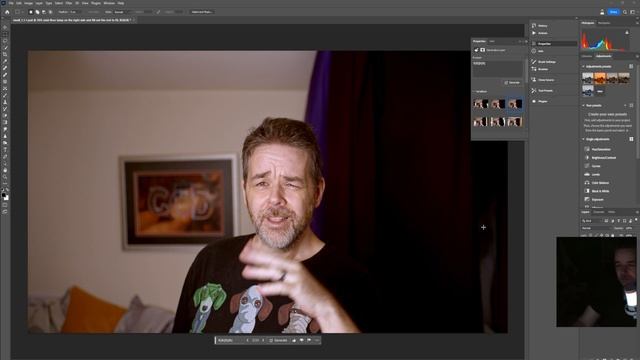The image size is (640, 360).
Task: Open more options in contextual task bar
Action: [317, 340]
